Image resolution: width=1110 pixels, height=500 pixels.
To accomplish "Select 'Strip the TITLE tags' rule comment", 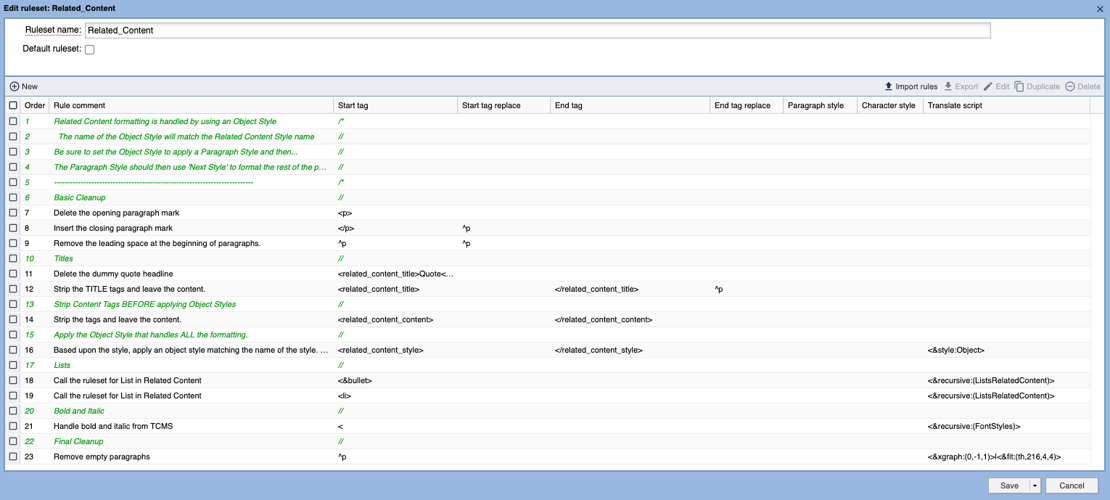I will (130, 289).
